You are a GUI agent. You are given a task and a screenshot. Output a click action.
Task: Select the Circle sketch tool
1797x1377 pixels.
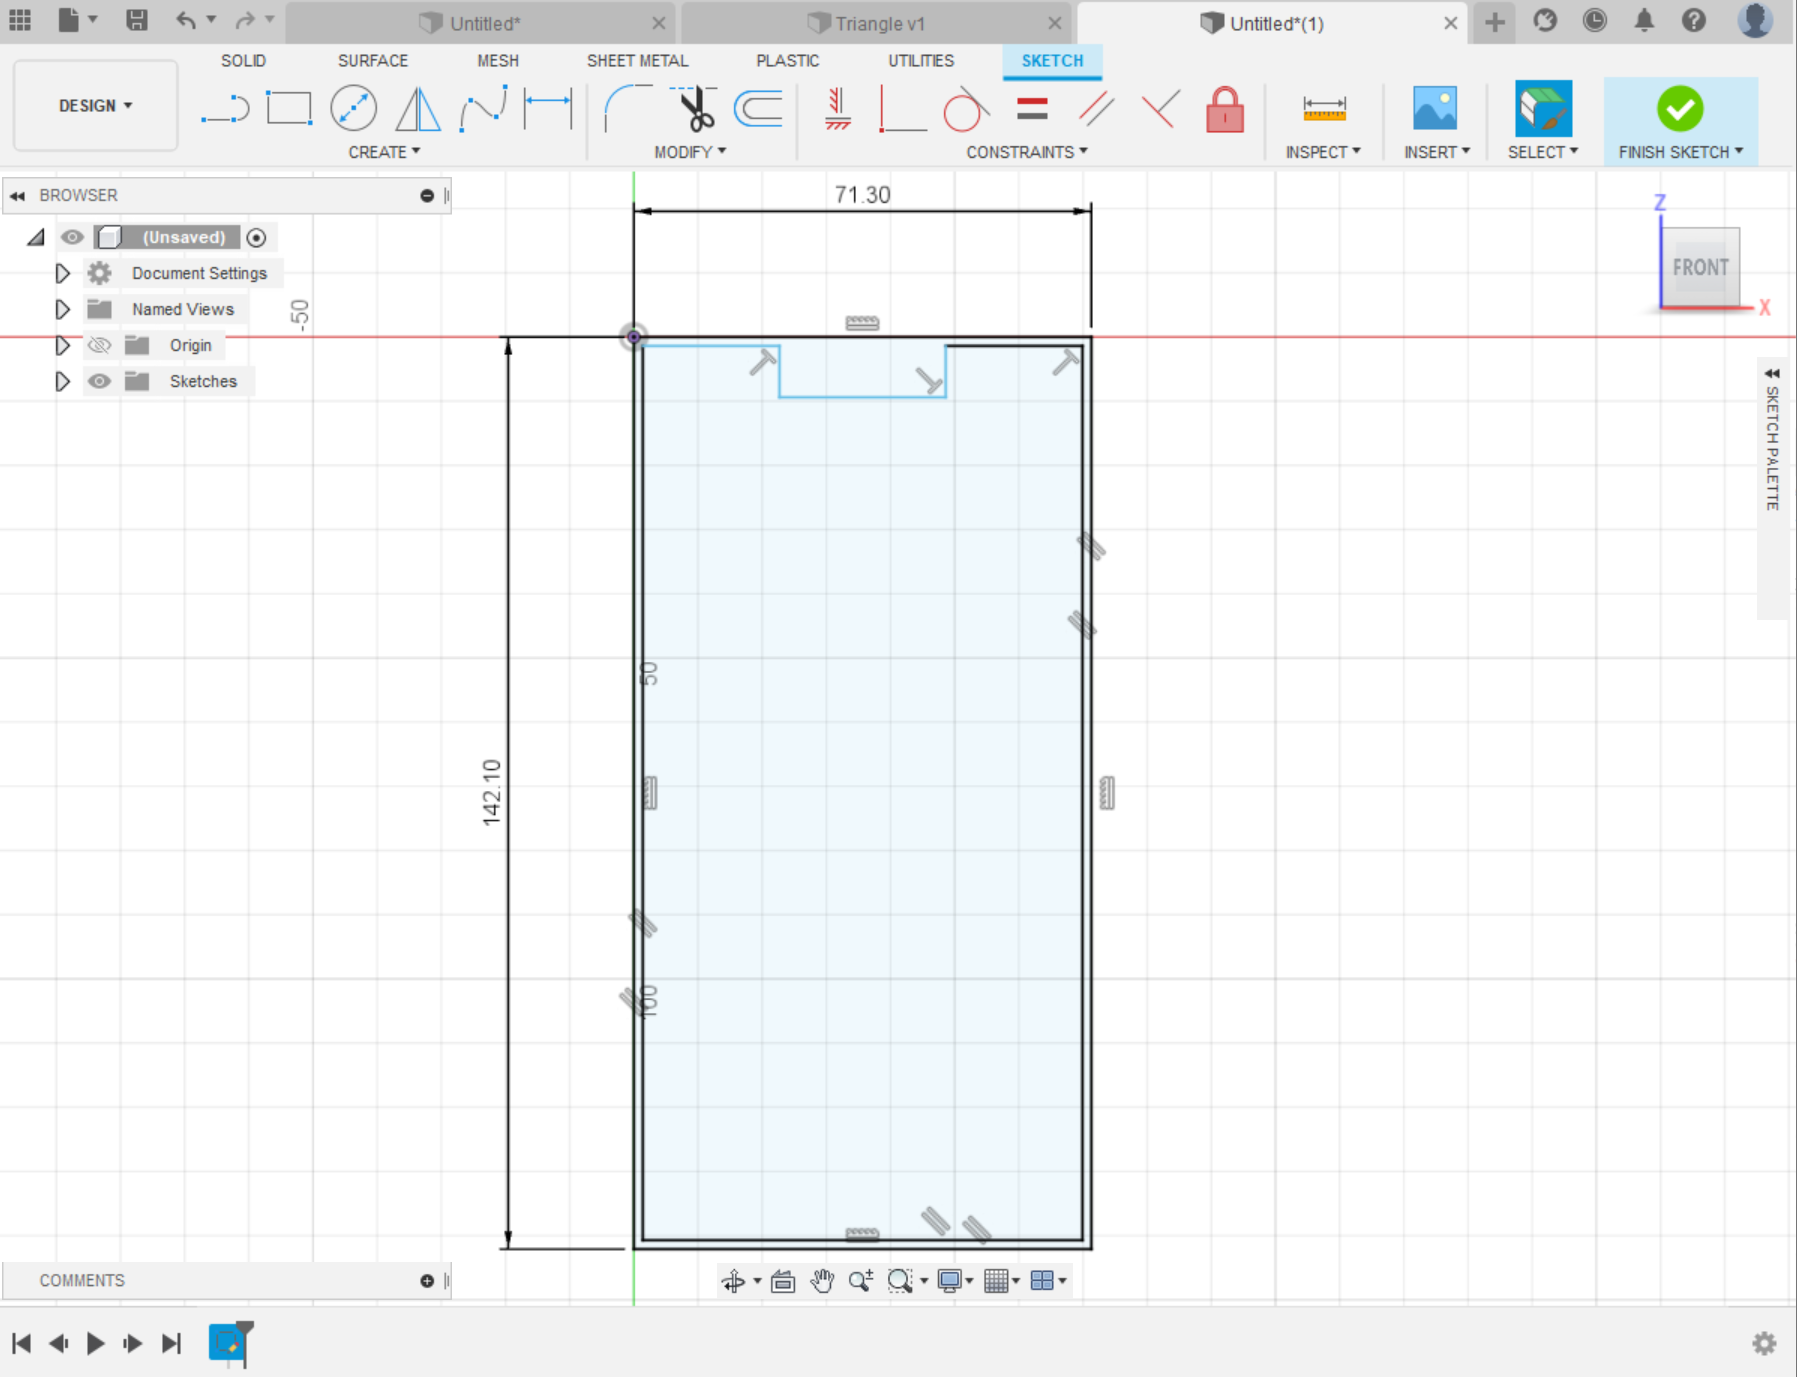coord(354,108)
